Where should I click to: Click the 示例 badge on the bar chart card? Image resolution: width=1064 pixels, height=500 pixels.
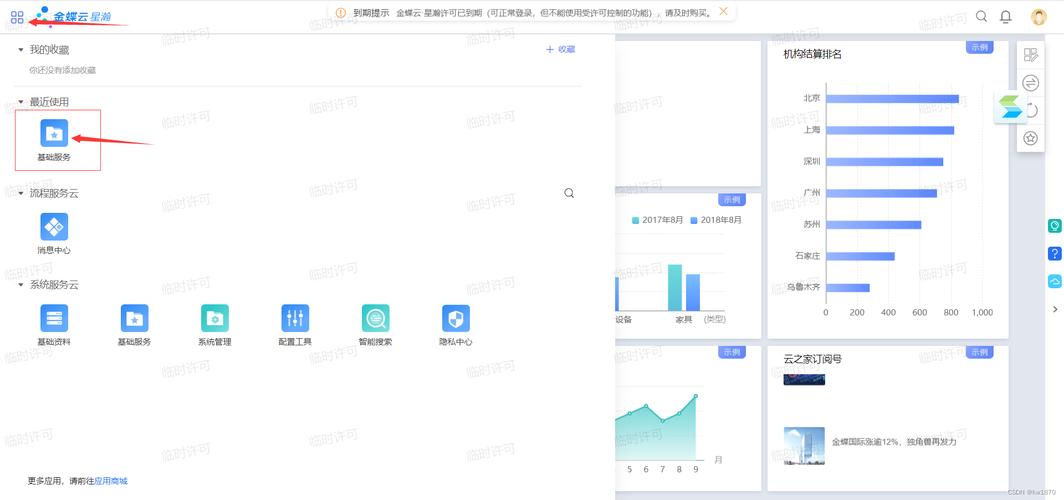click(x=732, y=199)
